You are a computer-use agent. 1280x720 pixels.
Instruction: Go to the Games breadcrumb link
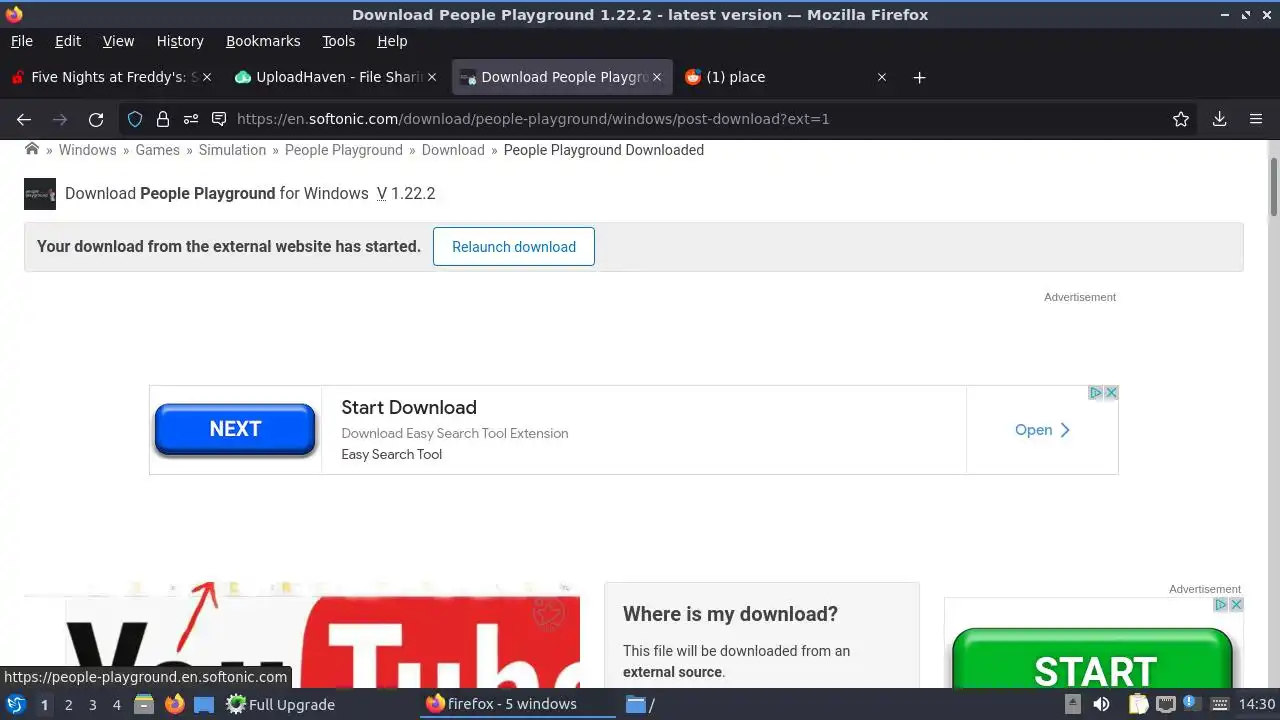158,150
